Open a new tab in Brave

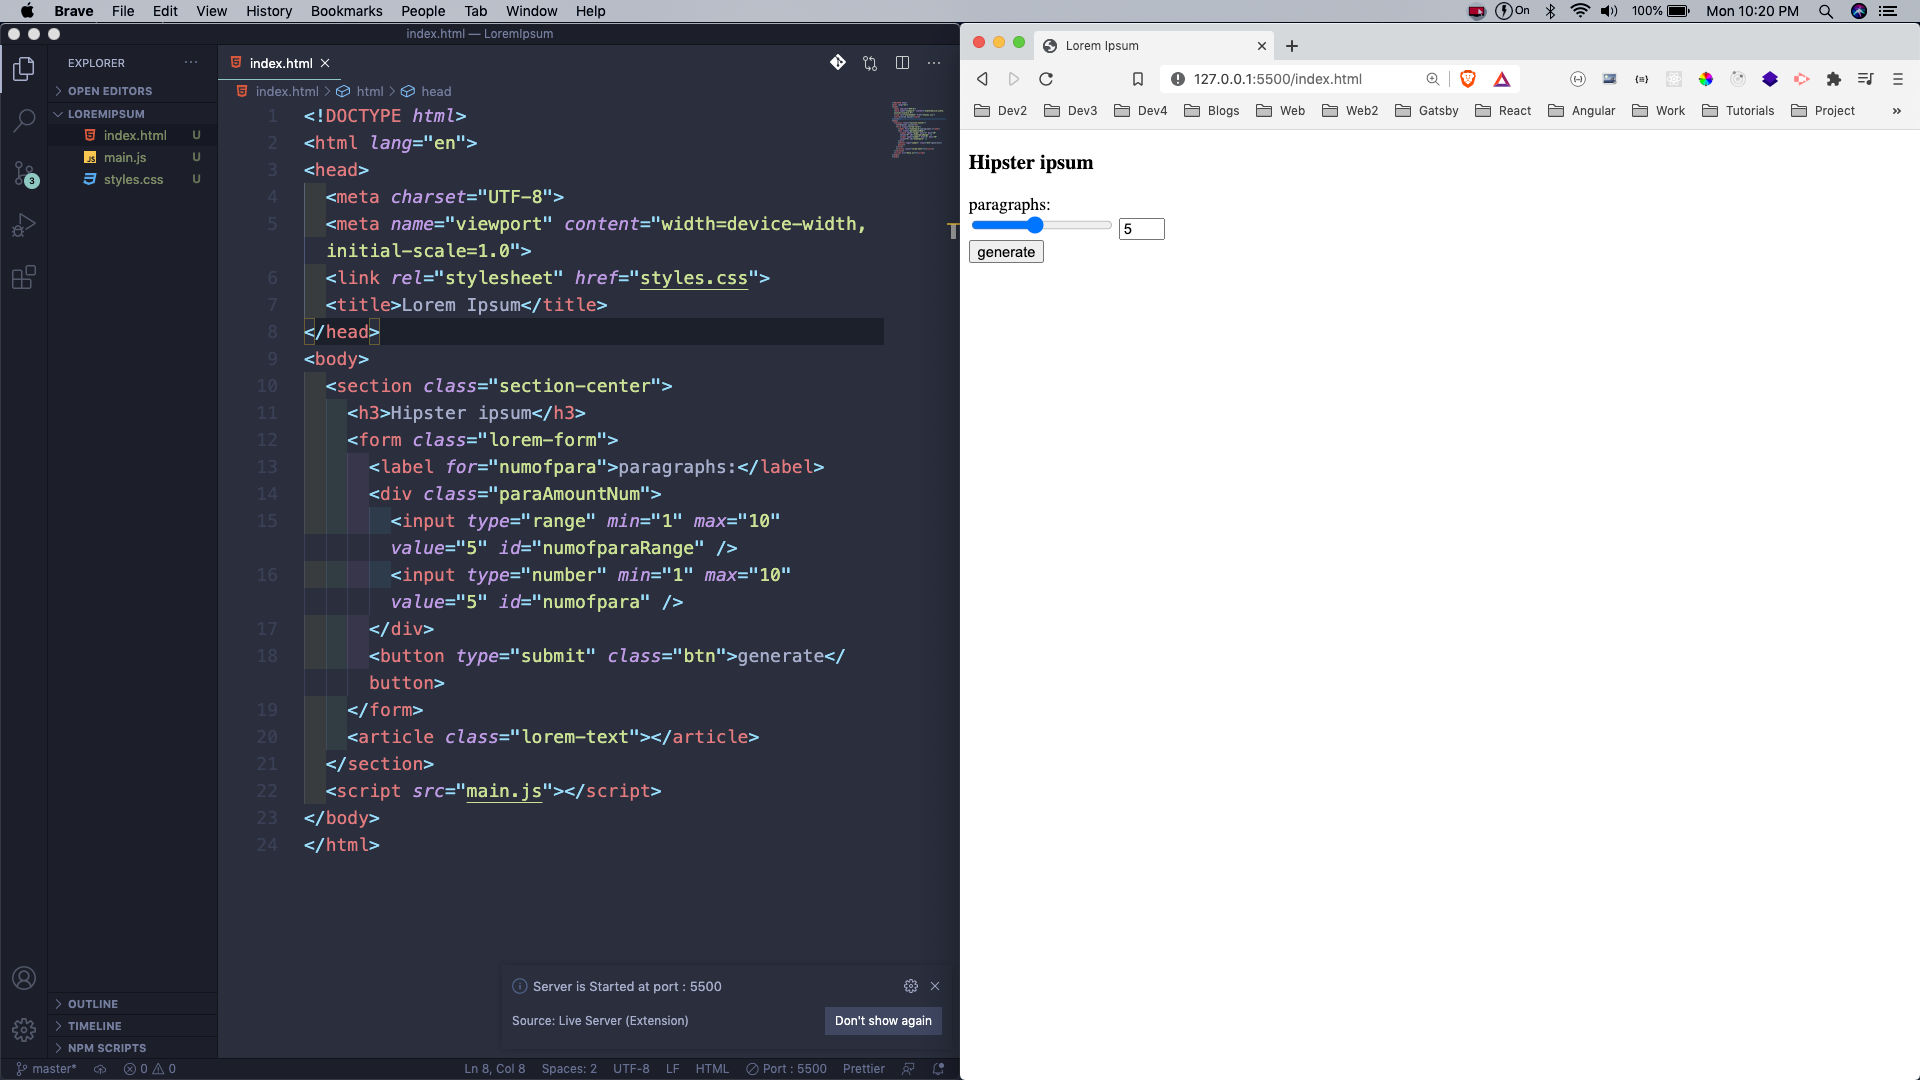click(x=1292, y=46)
